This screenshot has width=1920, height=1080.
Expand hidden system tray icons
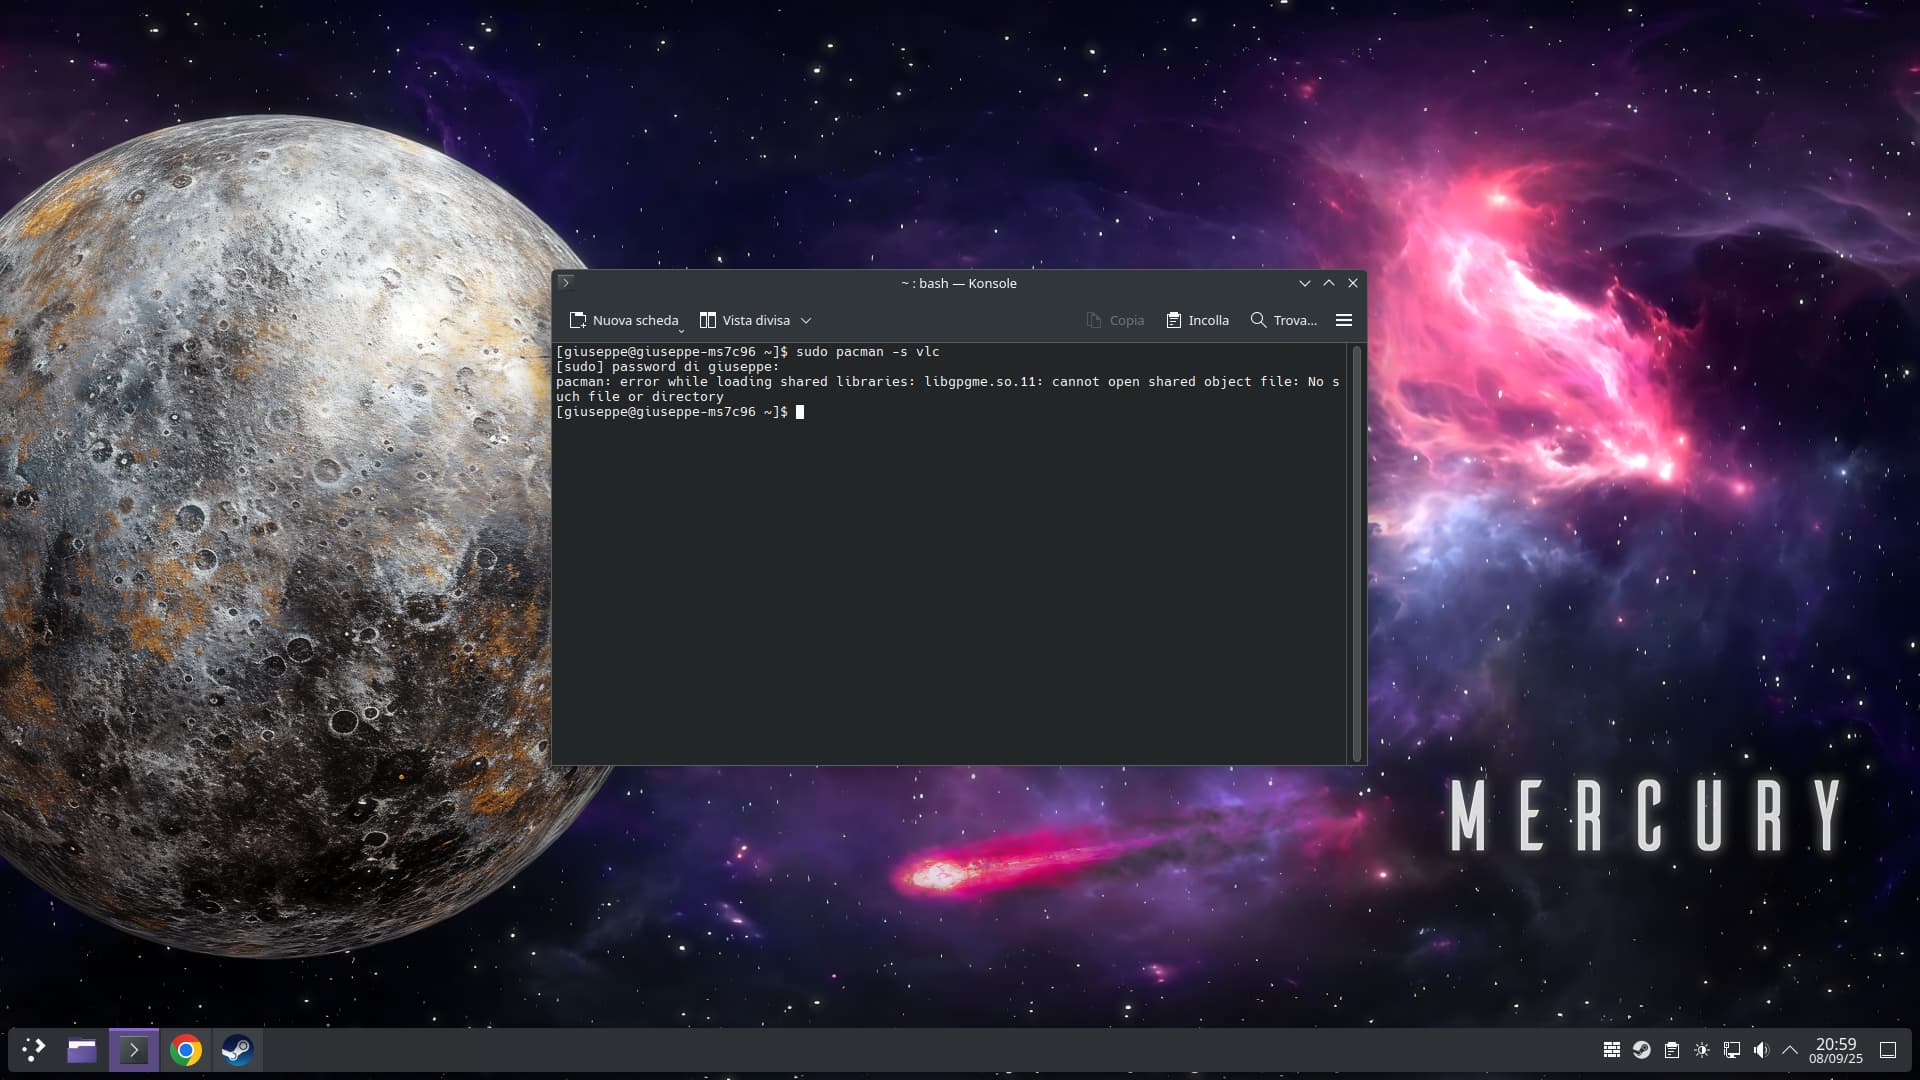click(x=1790, y=1050)
